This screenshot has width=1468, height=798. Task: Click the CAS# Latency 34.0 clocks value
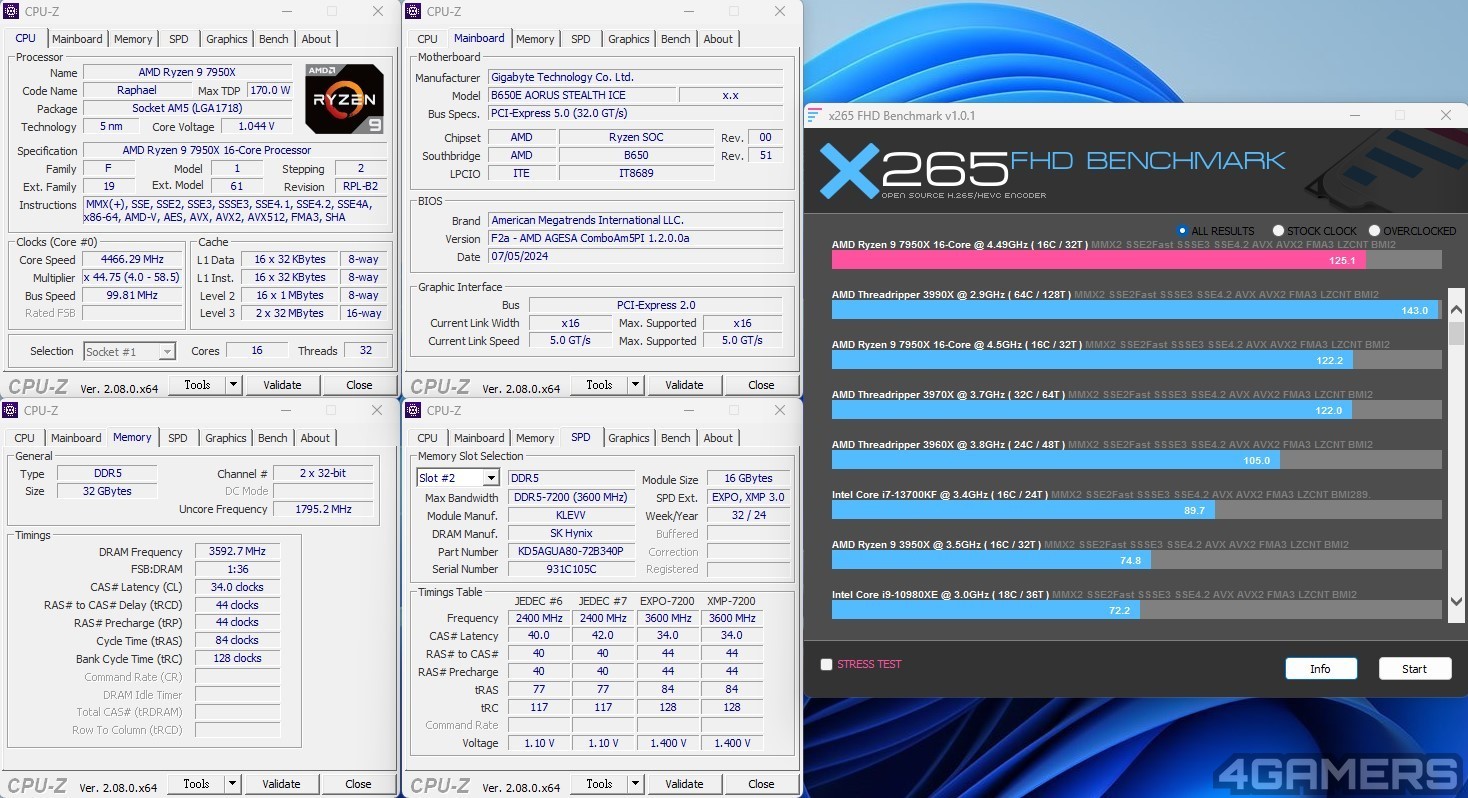(x=237, y=587)
